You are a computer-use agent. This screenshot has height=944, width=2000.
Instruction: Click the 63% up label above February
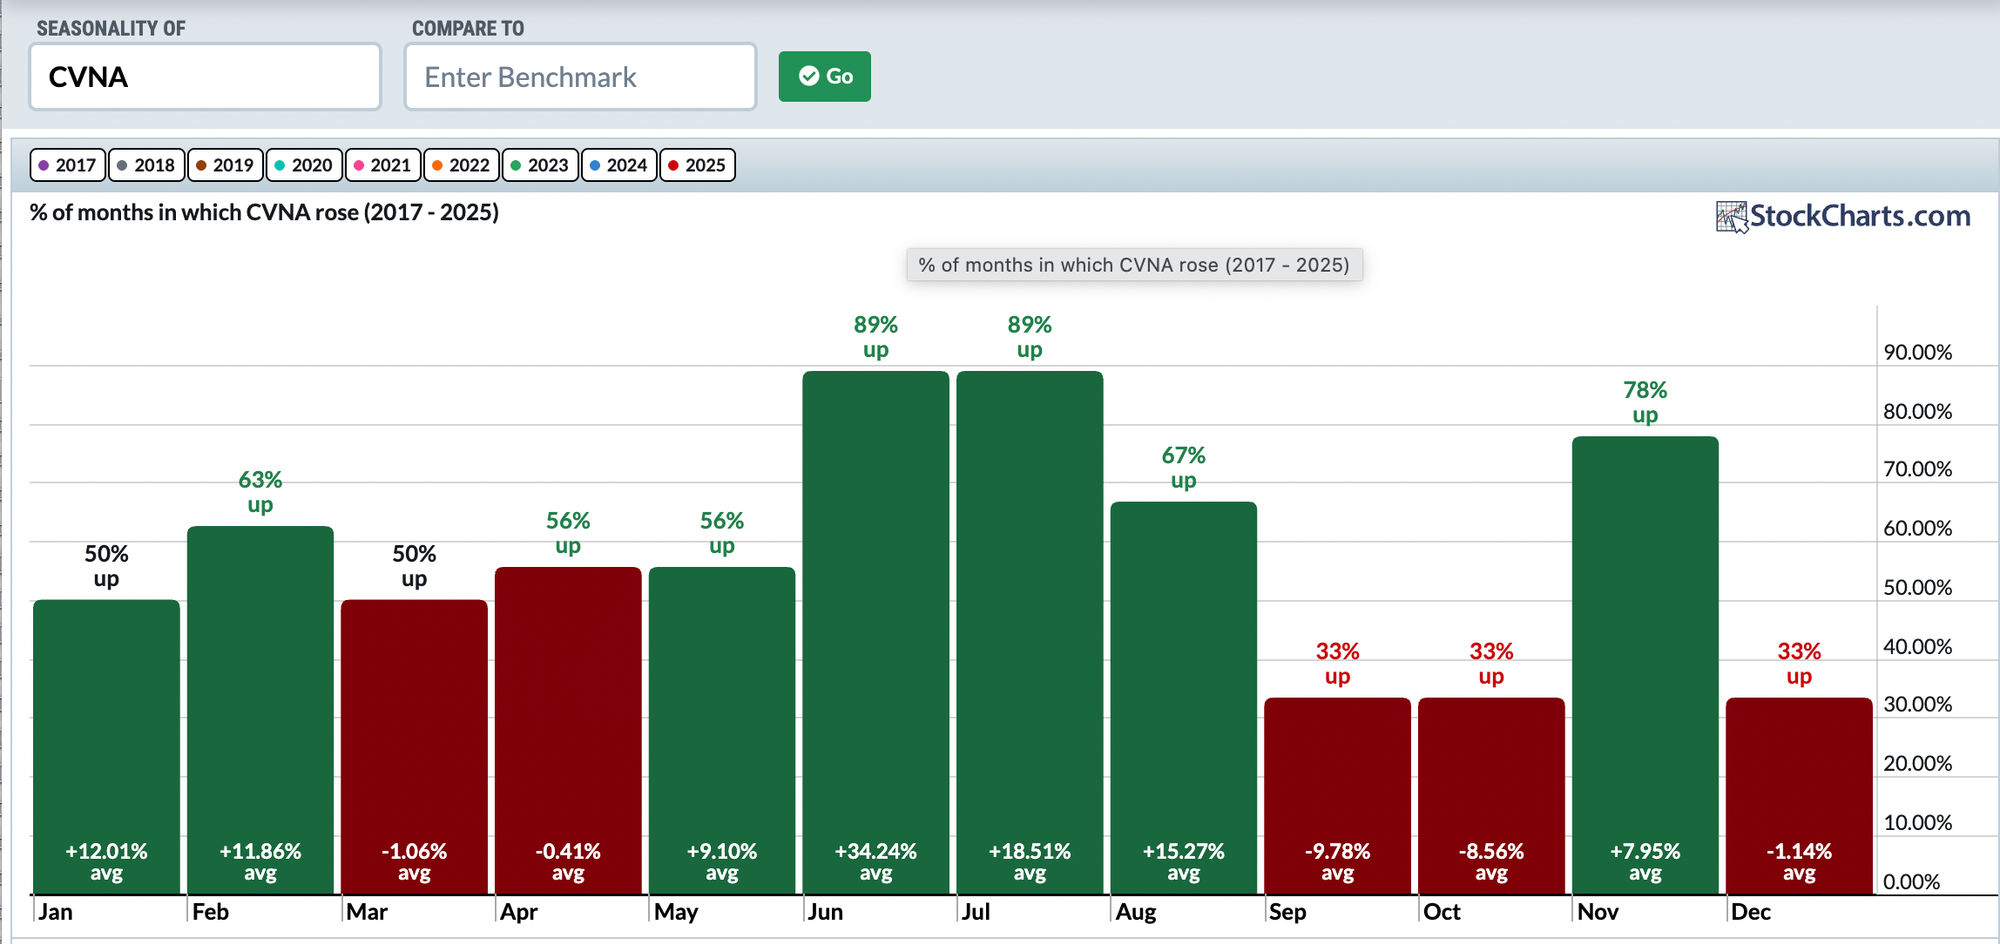click(260, 492)
